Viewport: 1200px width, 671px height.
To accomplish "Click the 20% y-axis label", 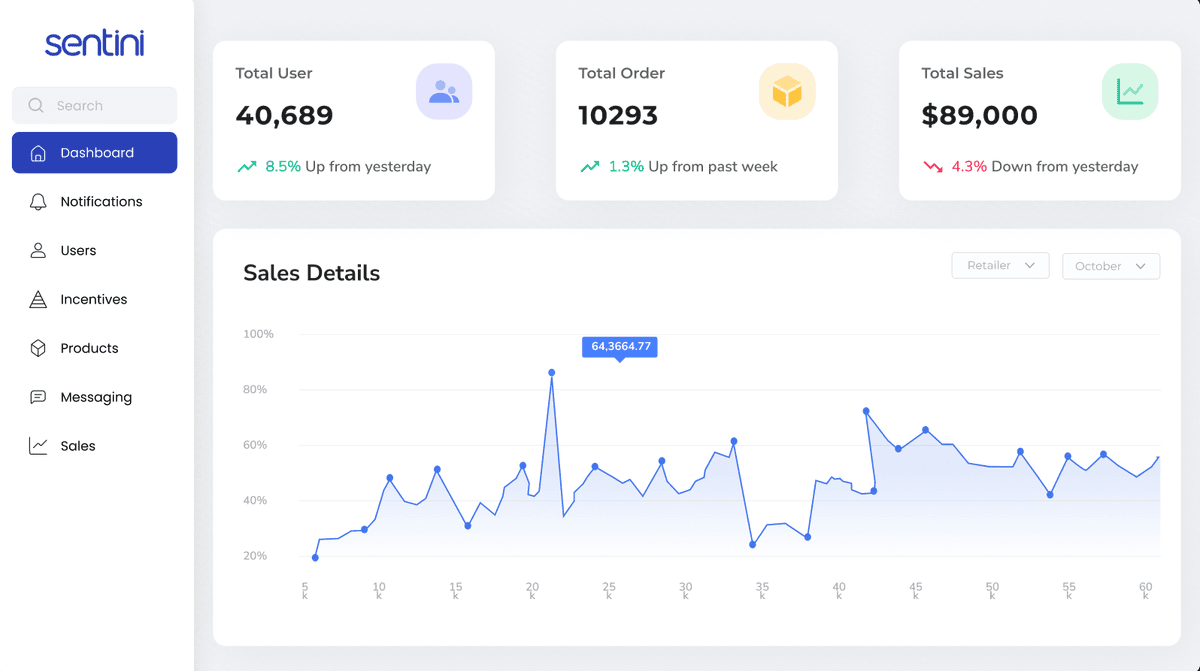I will [255, 556].
